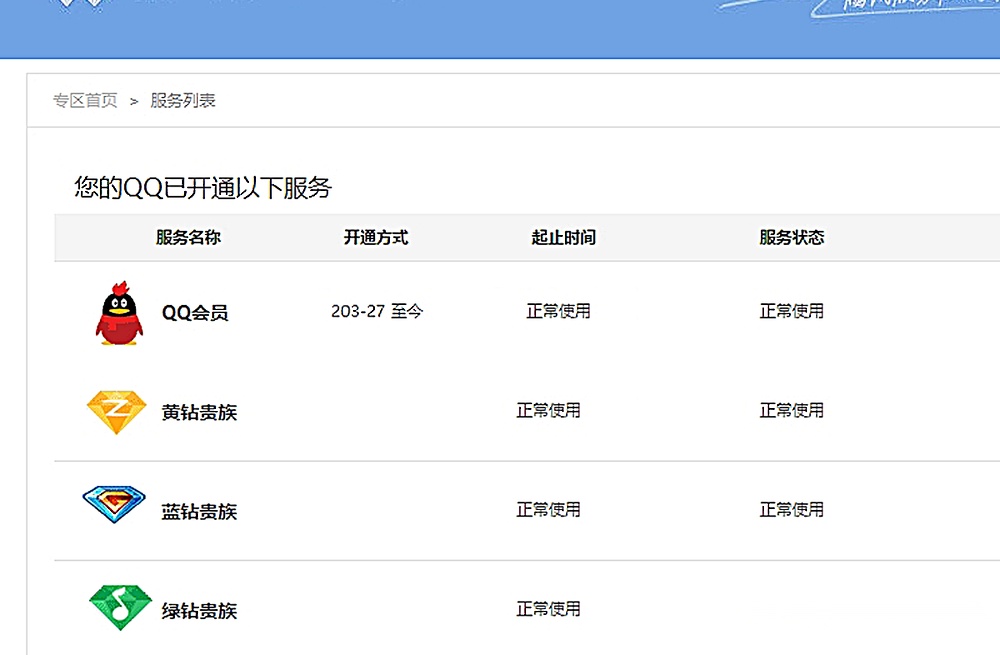1000x655 pixels.
Task: Click the 开通方式 column header
Action: 376,237
